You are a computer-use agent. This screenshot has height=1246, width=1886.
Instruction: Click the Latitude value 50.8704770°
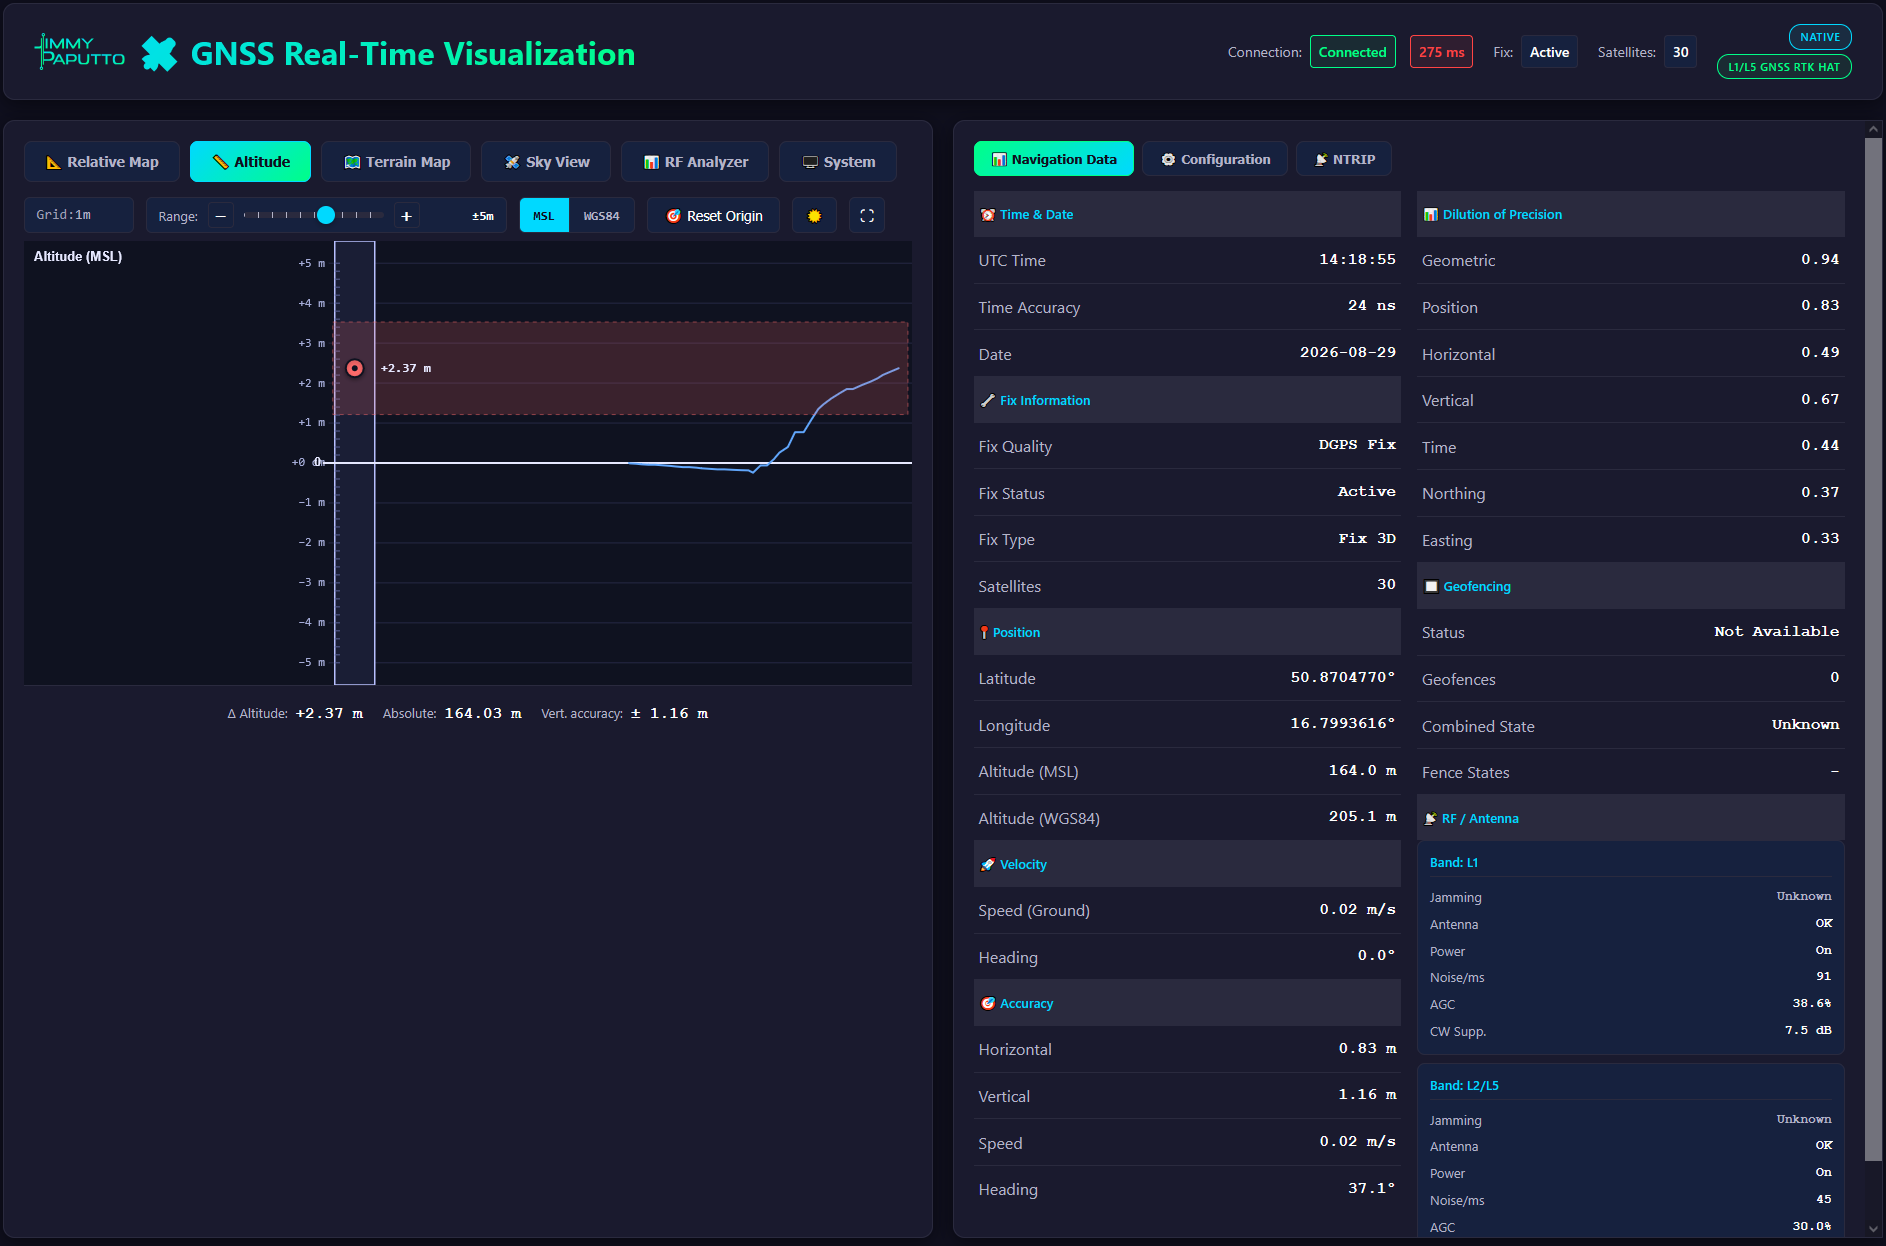pyautogui.click(x=1342, y=677)
